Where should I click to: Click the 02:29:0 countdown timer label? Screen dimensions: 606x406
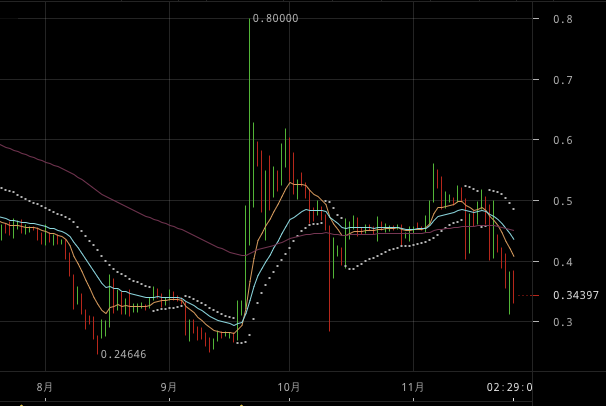(509, 387)
